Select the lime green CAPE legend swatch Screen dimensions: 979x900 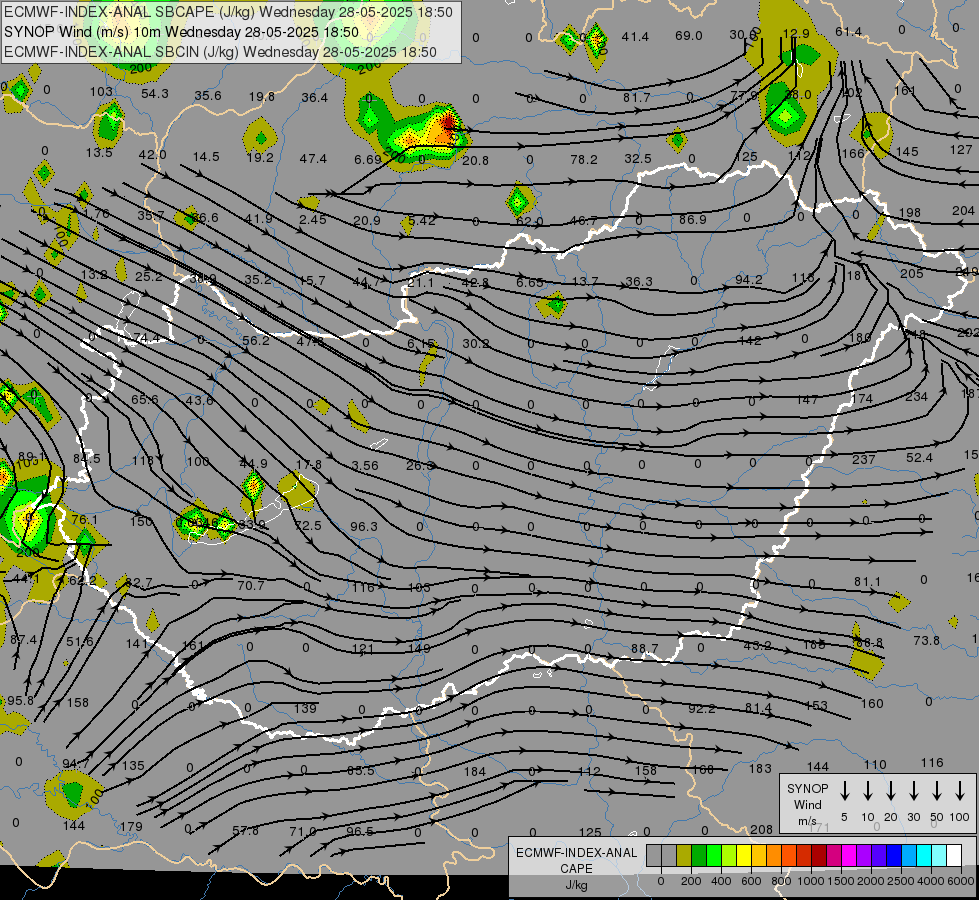(729, 856)
